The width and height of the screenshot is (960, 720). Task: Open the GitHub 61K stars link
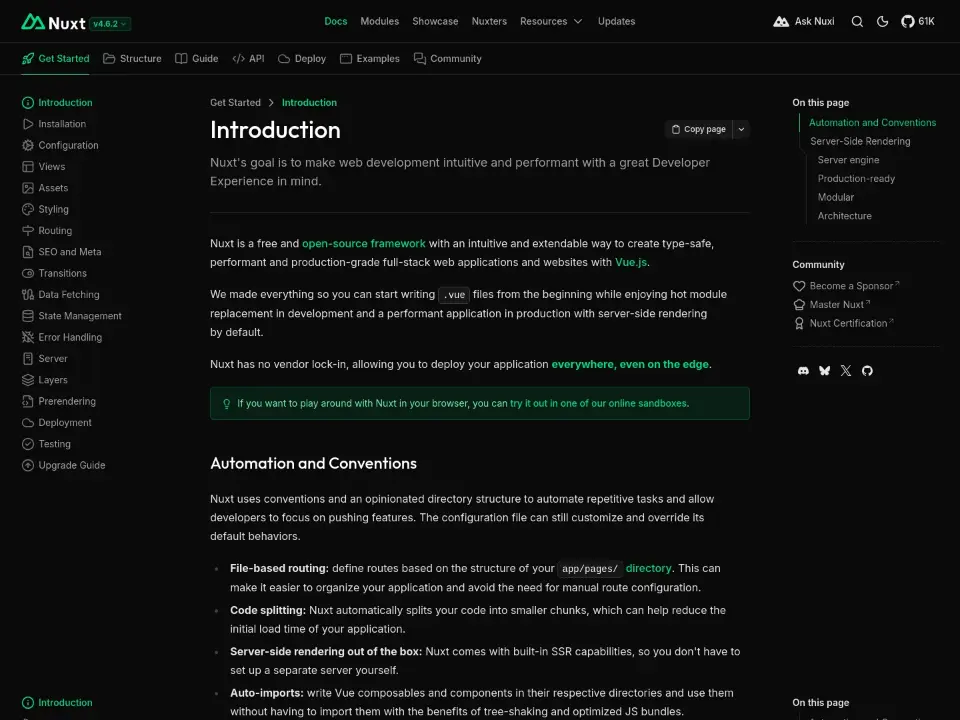tap(918, 21)
